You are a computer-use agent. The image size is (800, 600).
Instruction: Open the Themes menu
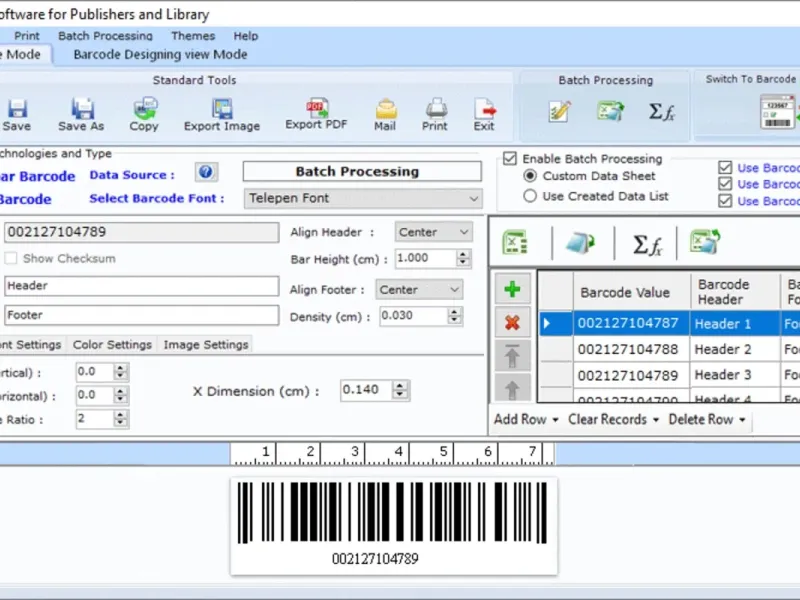tap(193, 36)
